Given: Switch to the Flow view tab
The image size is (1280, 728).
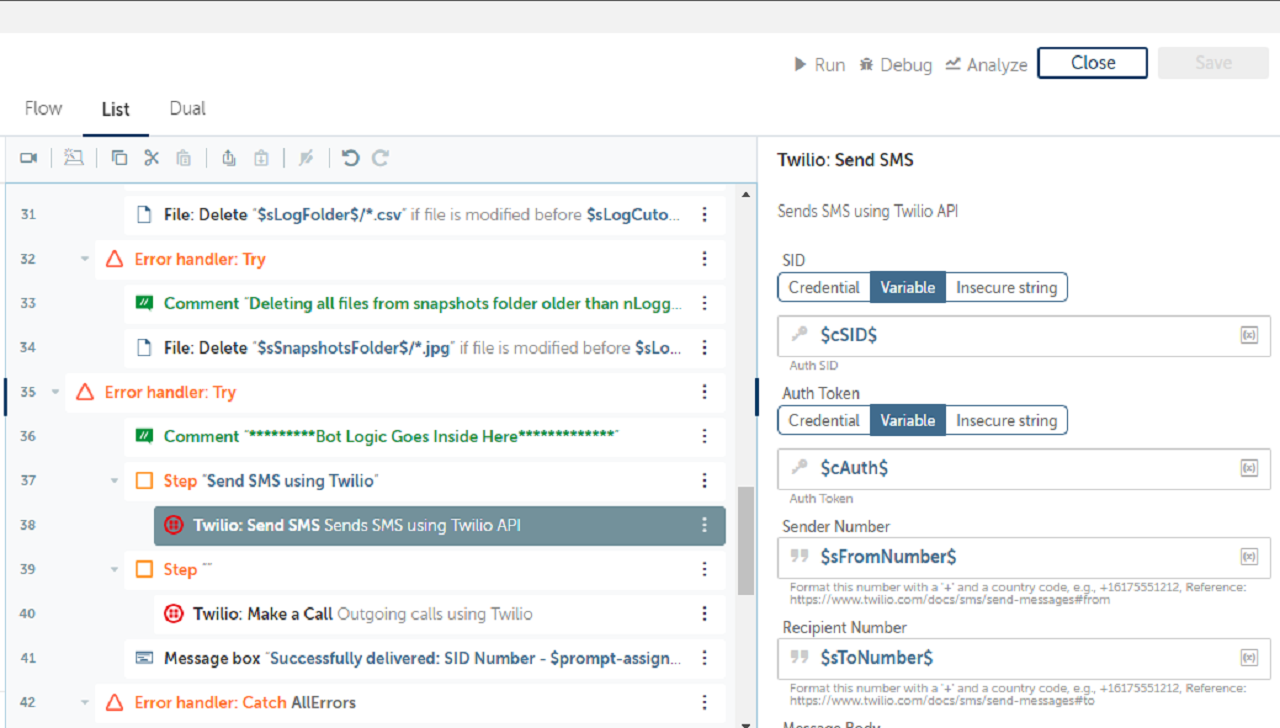Looking at the screenshot, I should pos(43,109).
